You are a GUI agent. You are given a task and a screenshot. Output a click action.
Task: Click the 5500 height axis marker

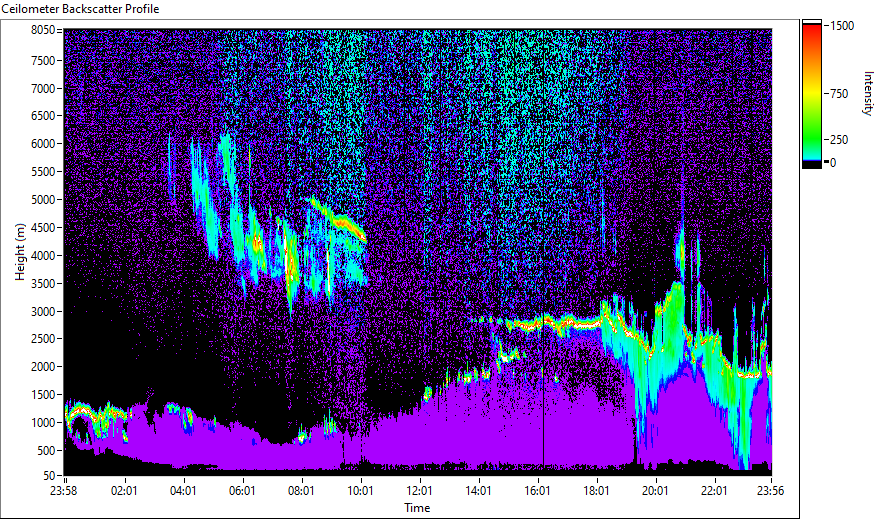43,172
